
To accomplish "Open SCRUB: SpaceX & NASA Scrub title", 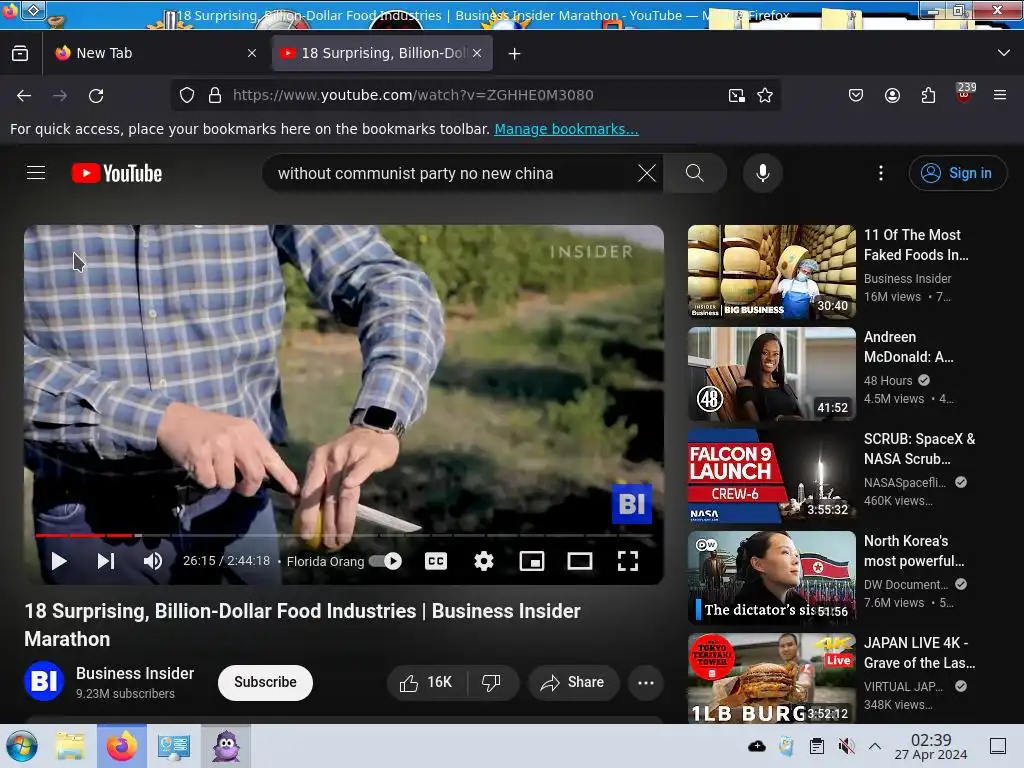I will tap(920, 449).
